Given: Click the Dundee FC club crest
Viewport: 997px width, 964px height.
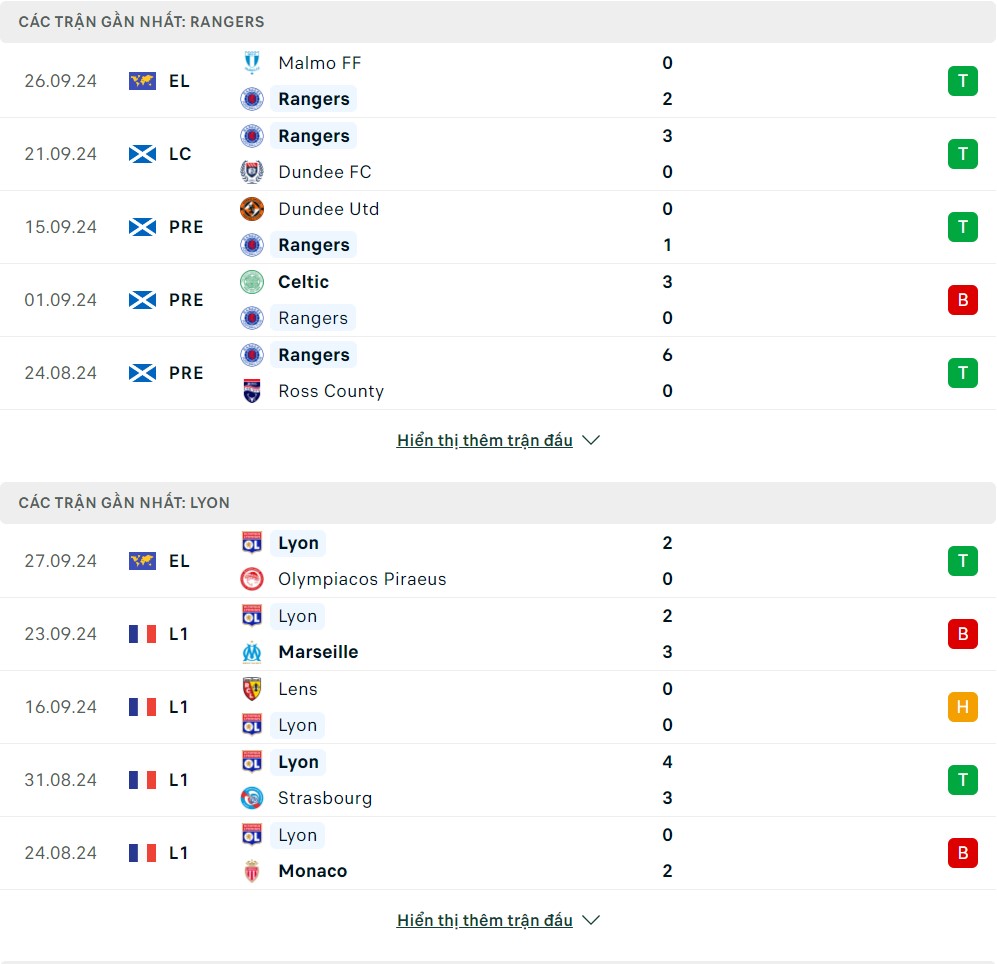Looking at the screenshot, I should tap(252, 172).
